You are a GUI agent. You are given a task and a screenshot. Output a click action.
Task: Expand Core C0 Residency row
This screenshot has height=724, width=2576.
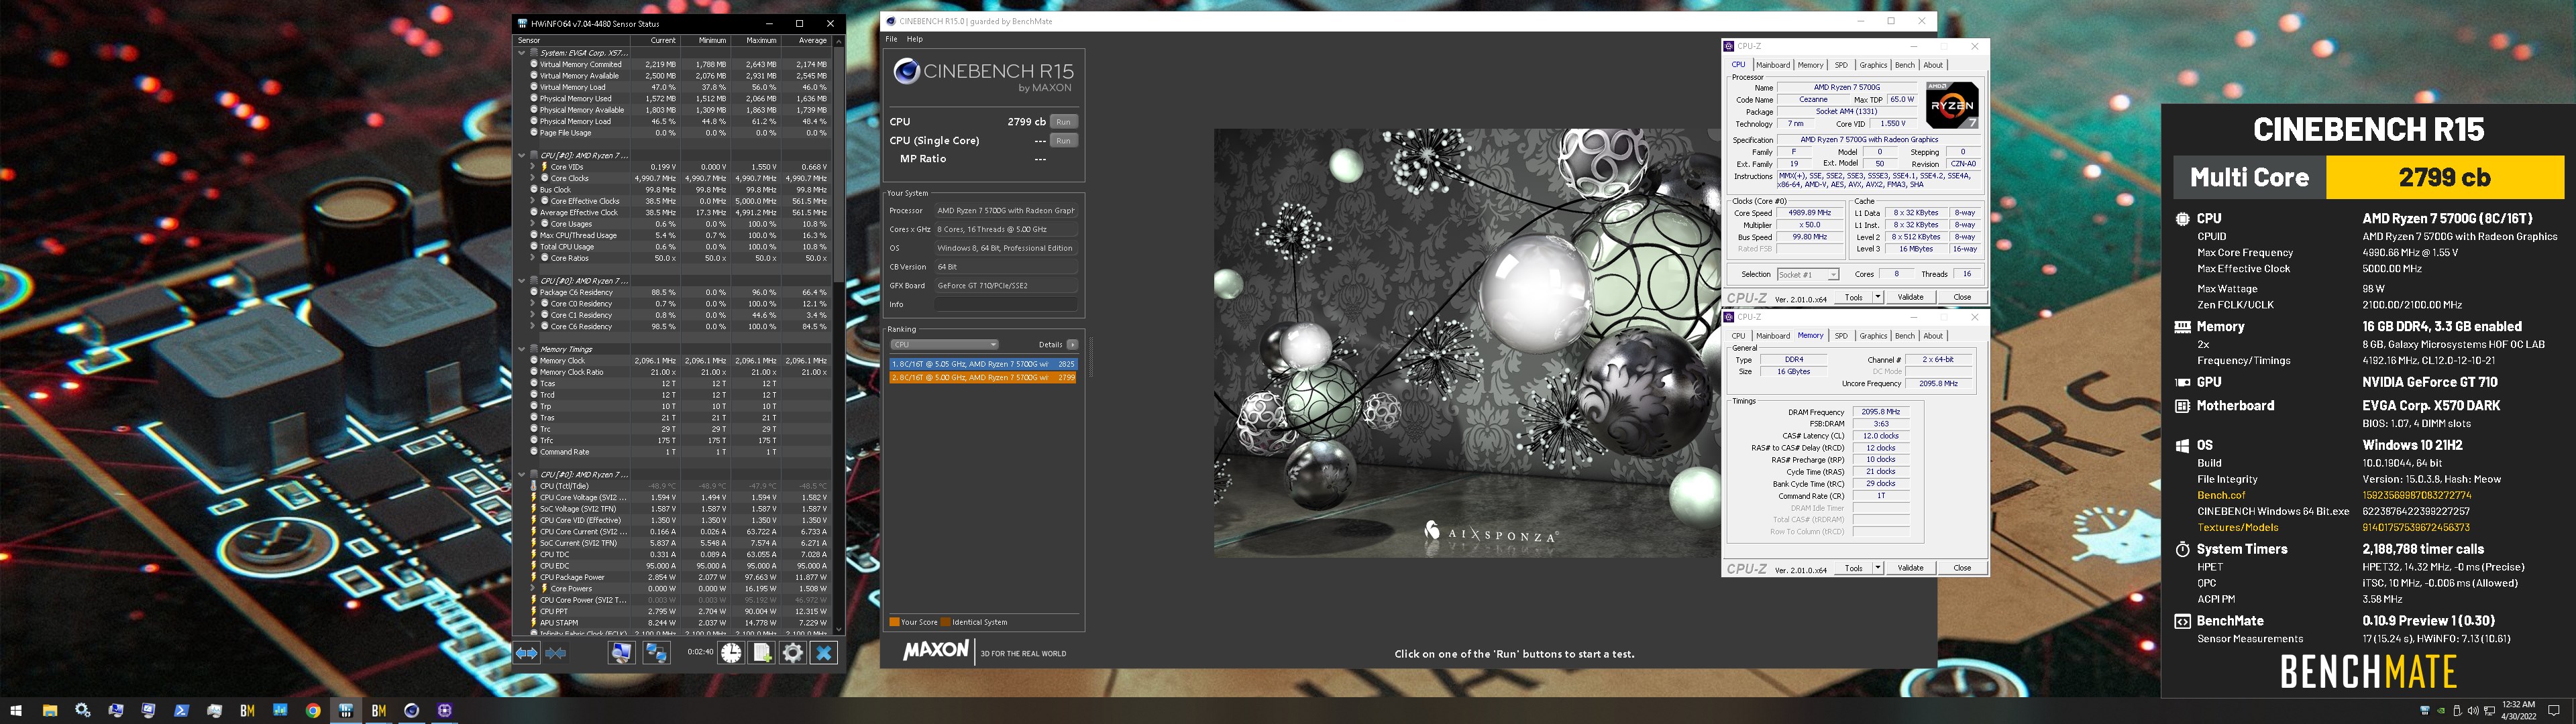[533, 304]
